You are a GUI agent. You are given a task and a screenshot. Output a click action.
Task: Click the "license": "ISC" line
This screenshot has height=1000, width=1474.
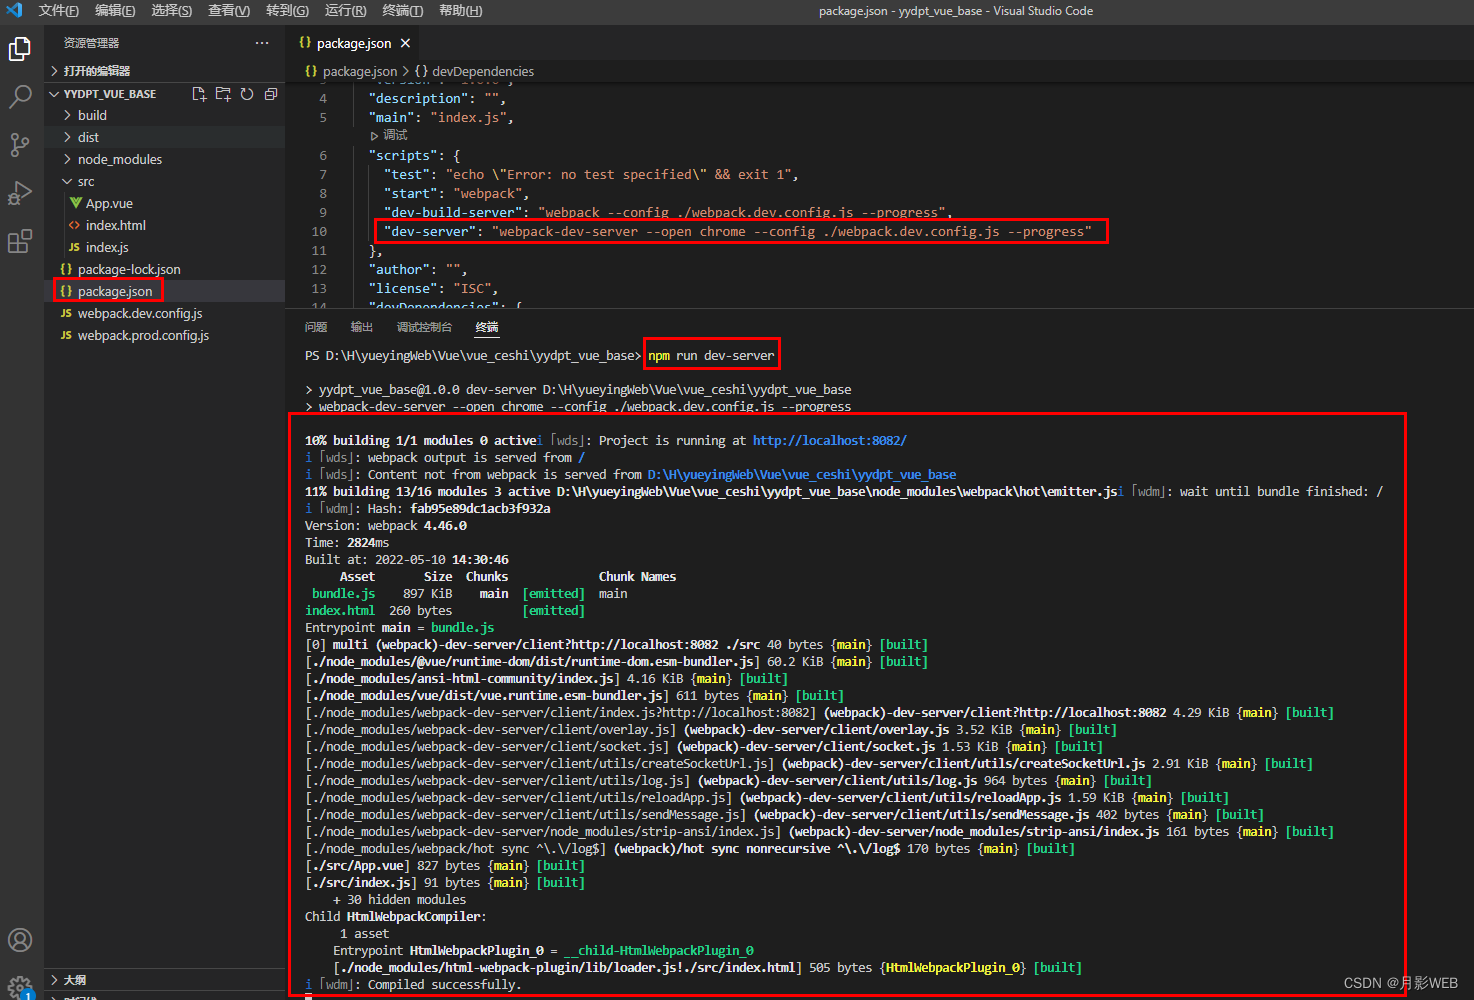click(433, 288)
